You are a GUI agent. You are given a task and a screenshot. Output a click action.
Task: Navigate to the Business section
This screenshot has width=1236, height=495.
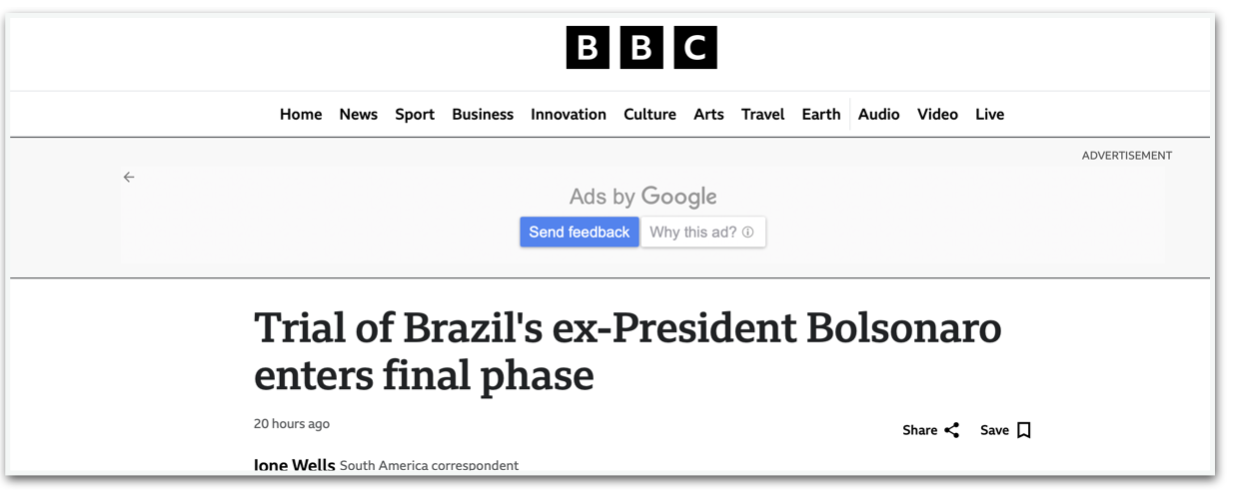click(x=482, y=114)
